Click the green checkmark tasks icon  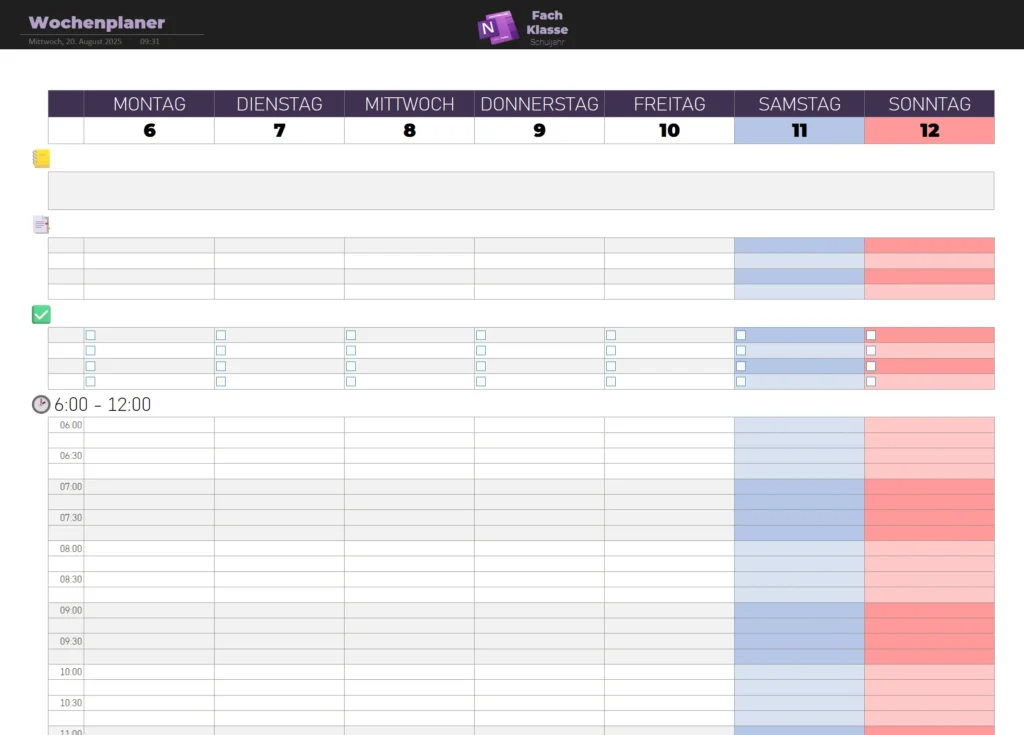41,315
